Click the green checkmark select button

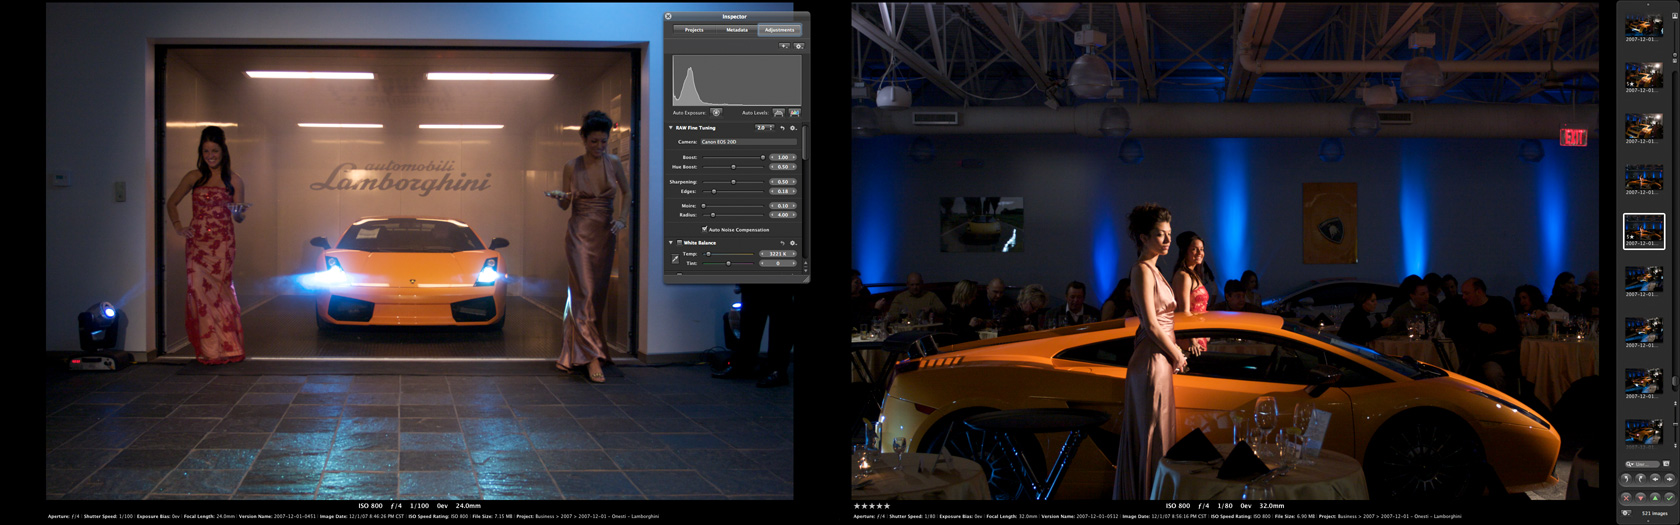1669,498
